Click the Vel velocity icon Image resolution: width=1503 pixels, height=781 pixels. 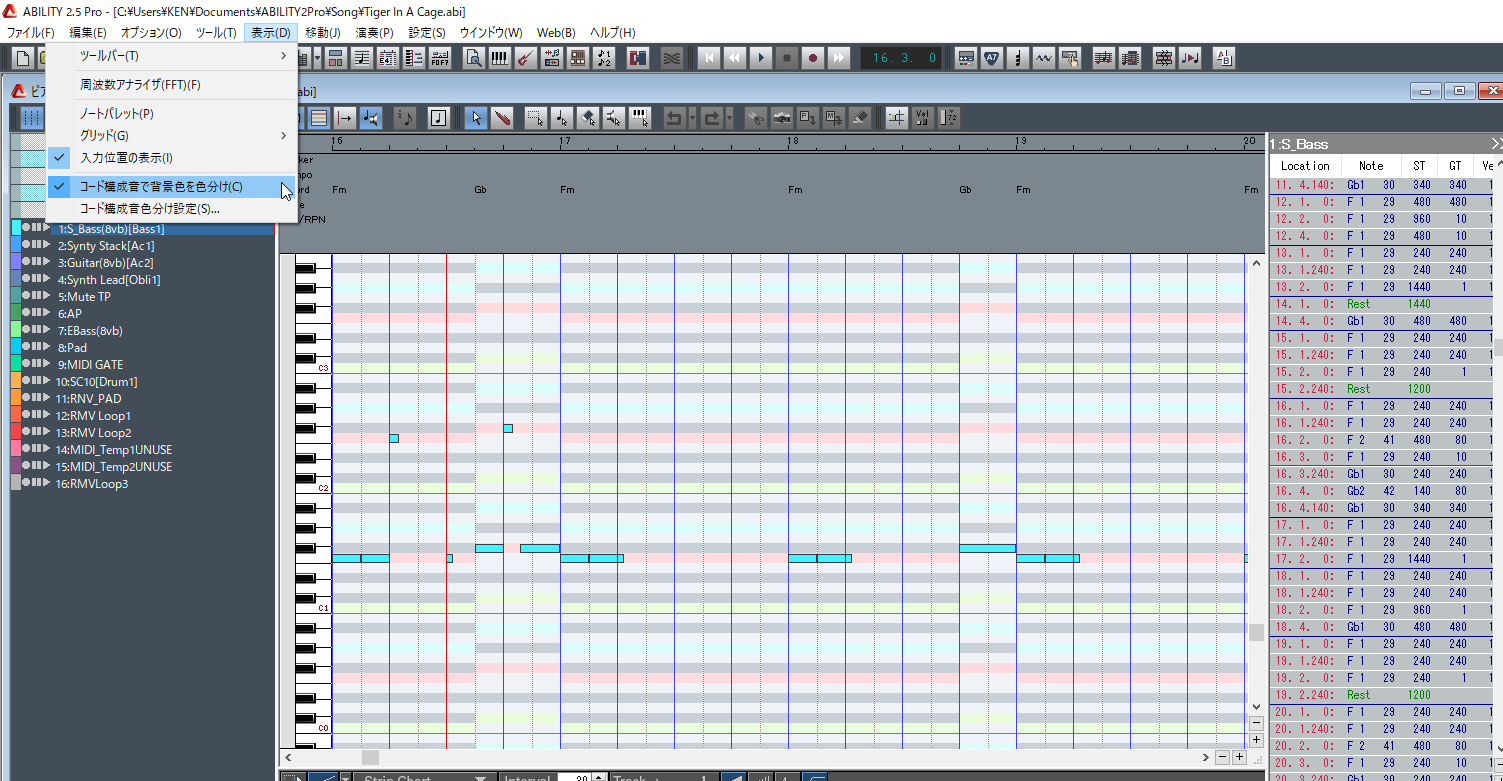[x=923, y=118]
